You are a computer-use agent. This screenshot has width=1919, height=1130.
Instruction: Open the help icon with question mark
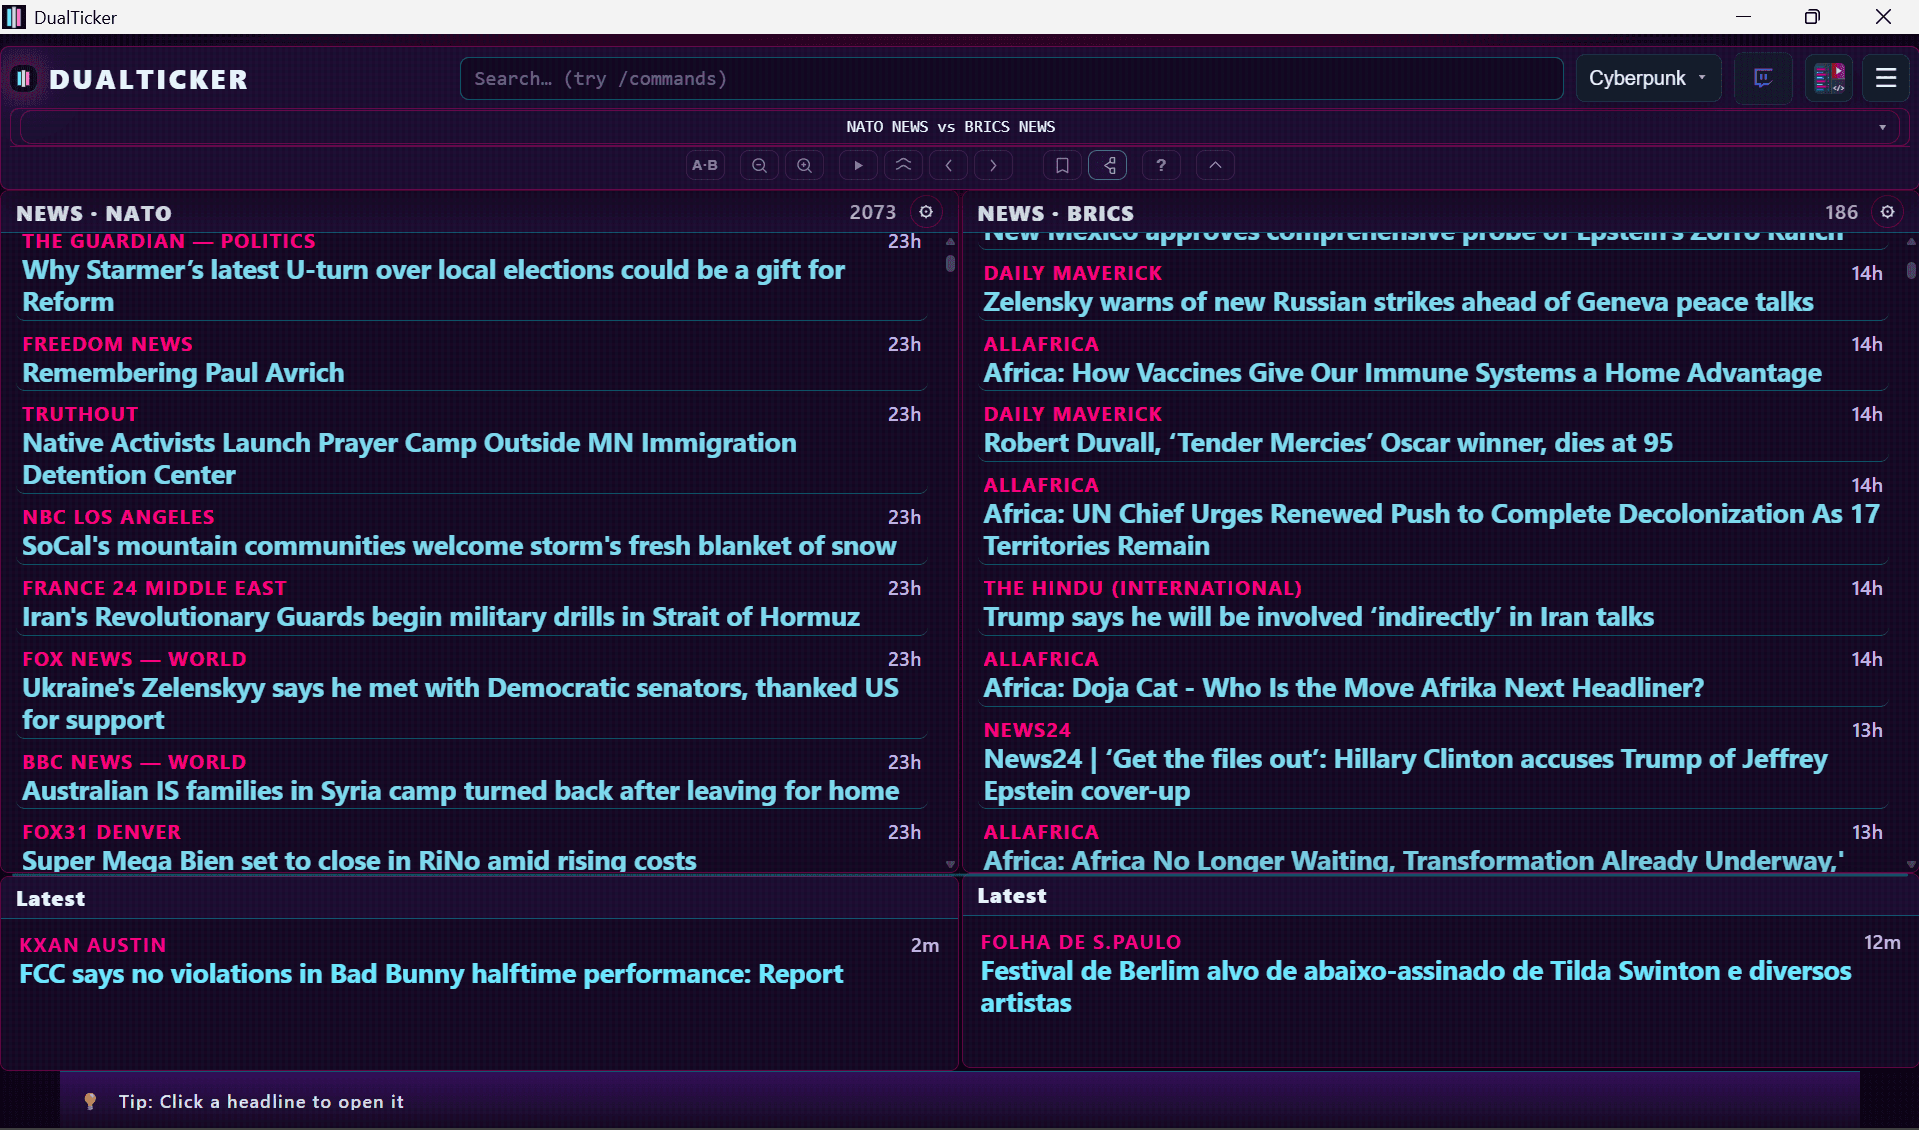coord(1161,165)
